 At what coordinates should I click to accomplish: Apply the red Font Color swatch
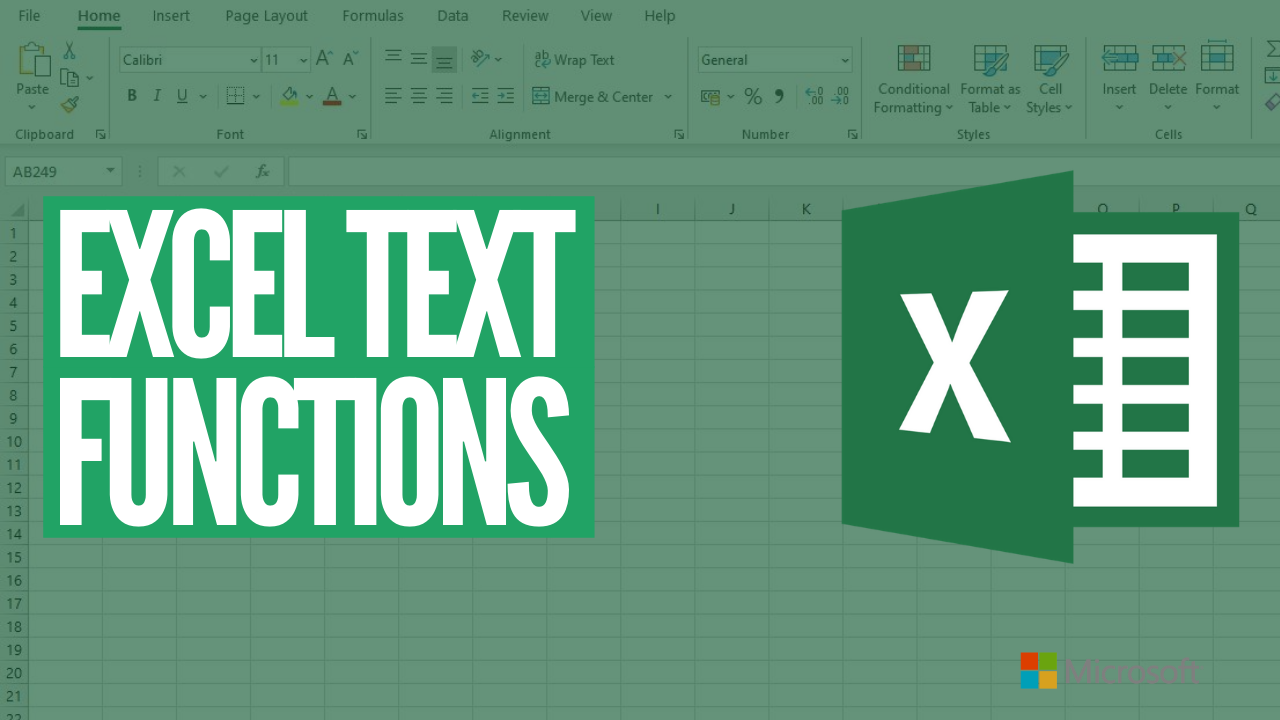point(332,97)
